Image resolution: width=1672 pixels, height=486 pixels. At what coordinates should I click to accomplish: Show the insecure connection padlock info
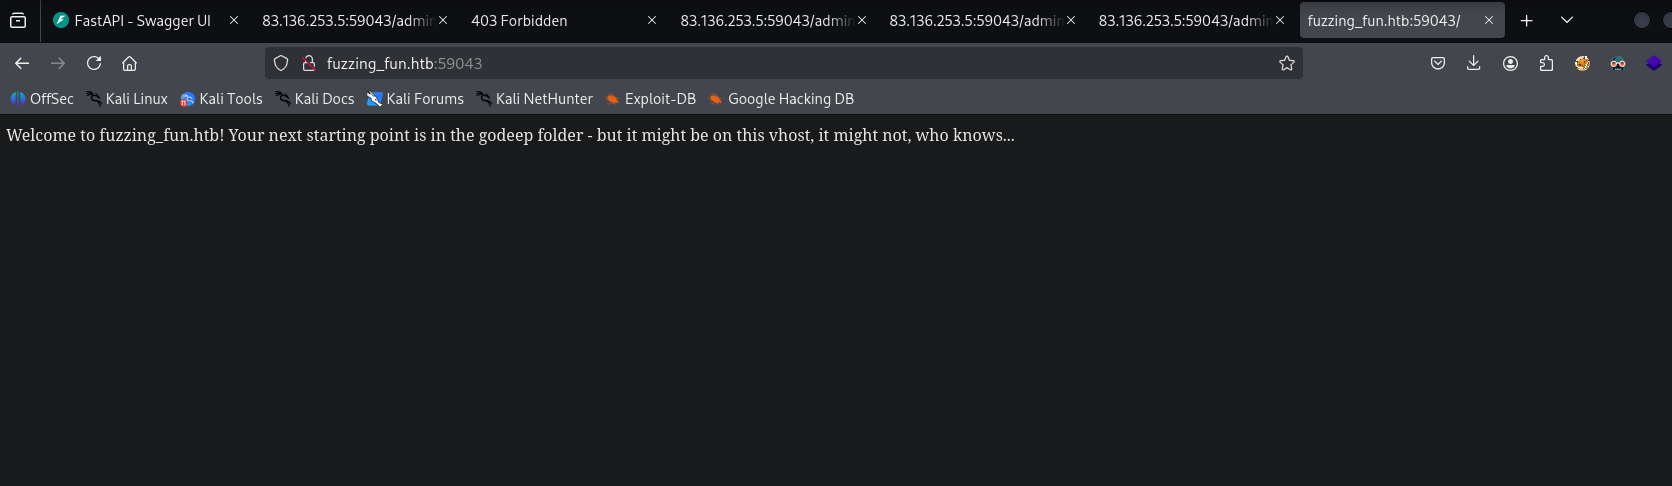(309, 63)
